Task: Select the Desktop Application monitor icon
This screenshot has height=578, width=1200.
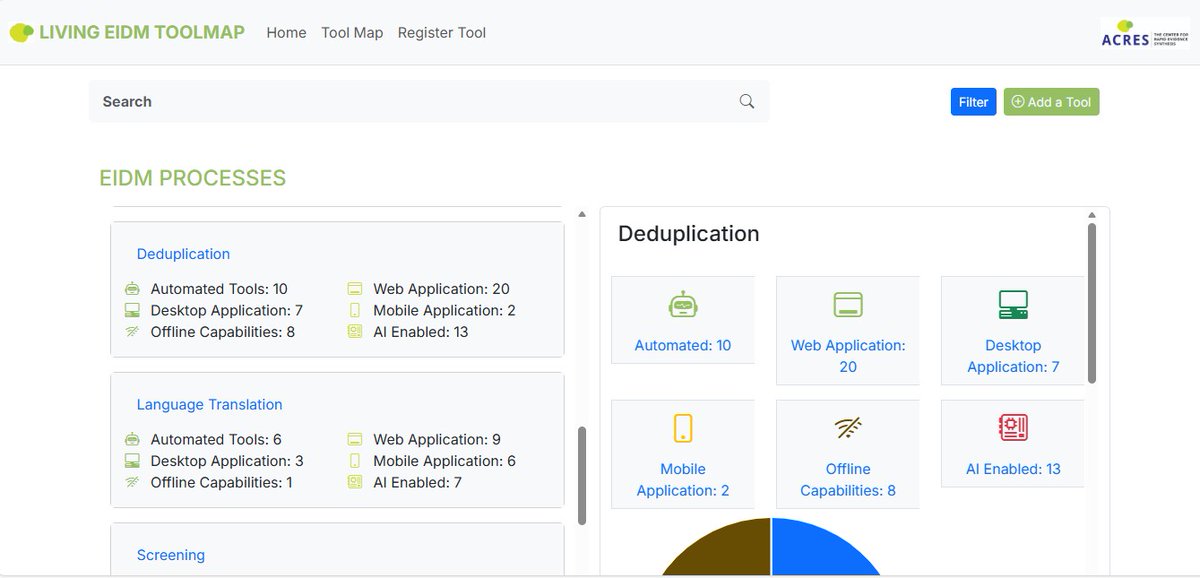Action: [x=1012, y=304]
